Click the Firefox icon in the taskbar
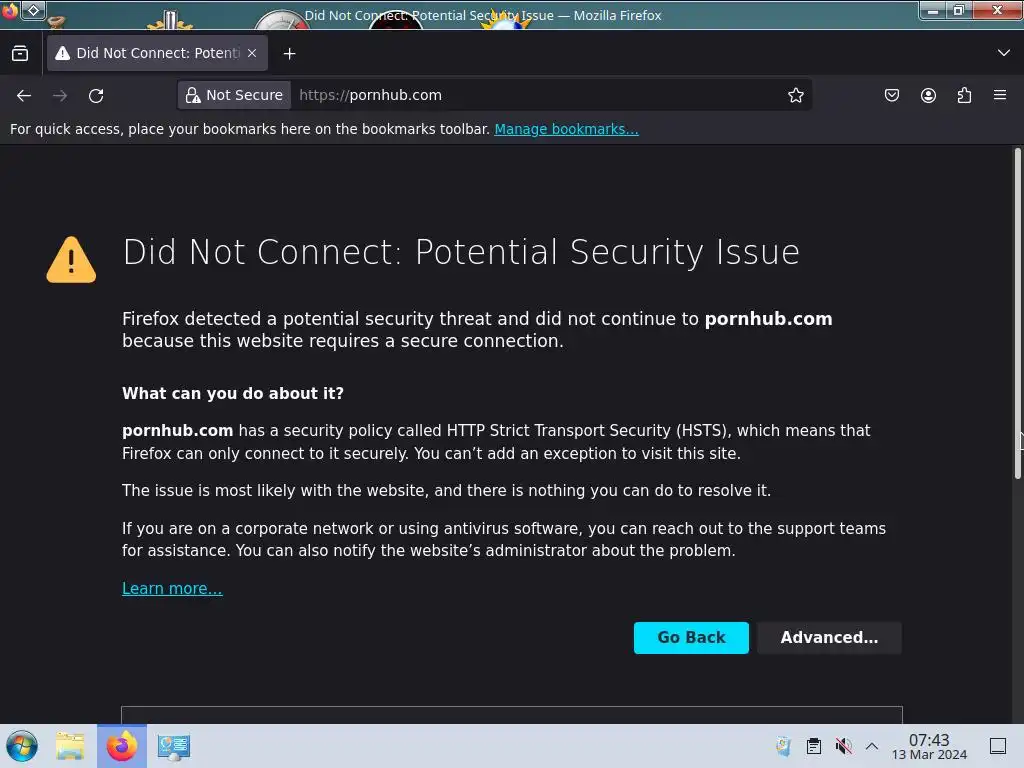 tap(122, 746)
